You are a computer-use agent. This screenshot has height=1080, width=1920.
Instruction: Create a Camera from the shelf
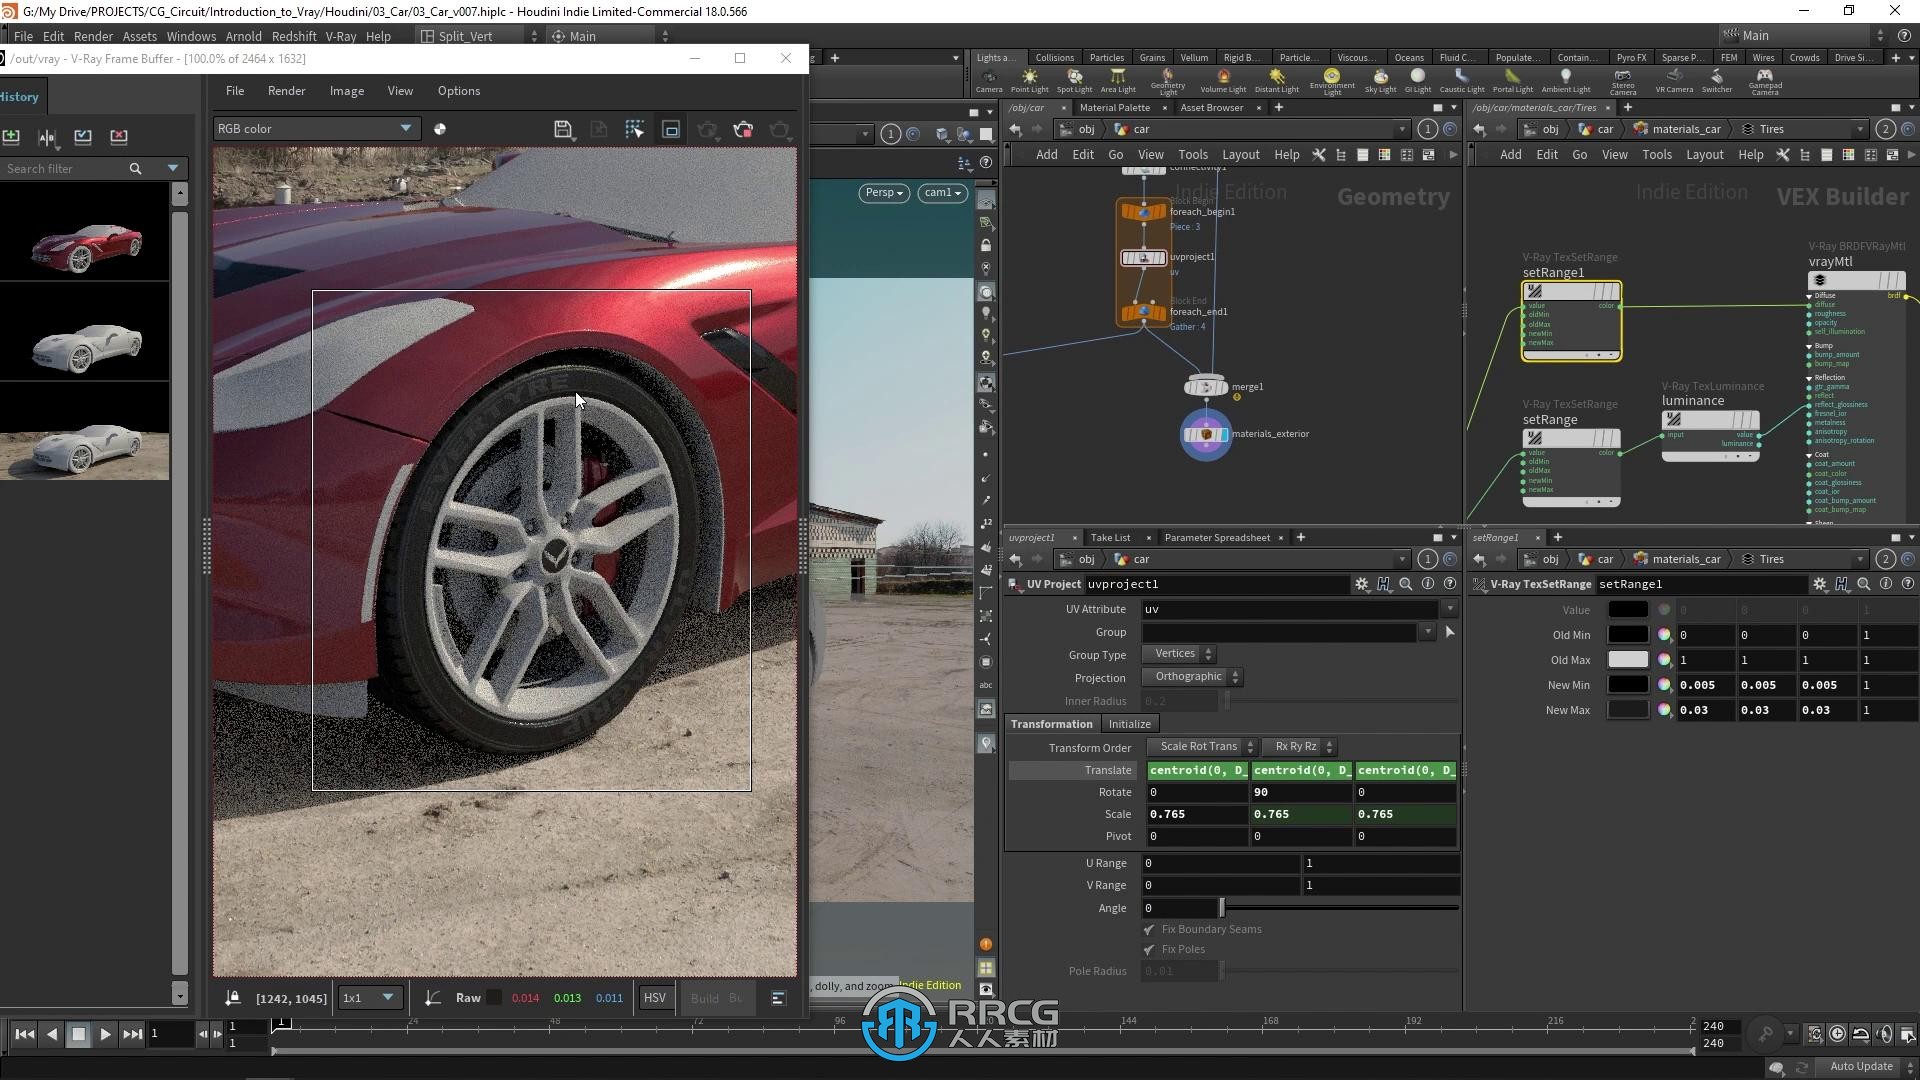click(x=989, y=80)
